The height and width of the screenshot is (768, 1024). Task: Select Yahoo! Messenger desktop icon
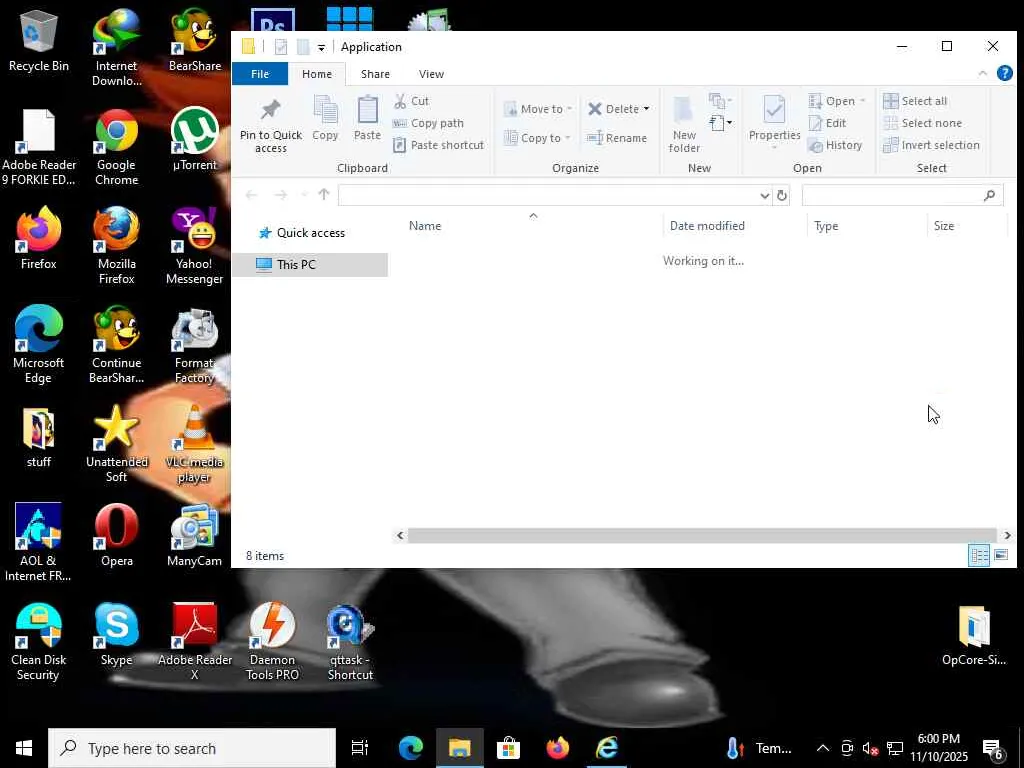(194, 247)
